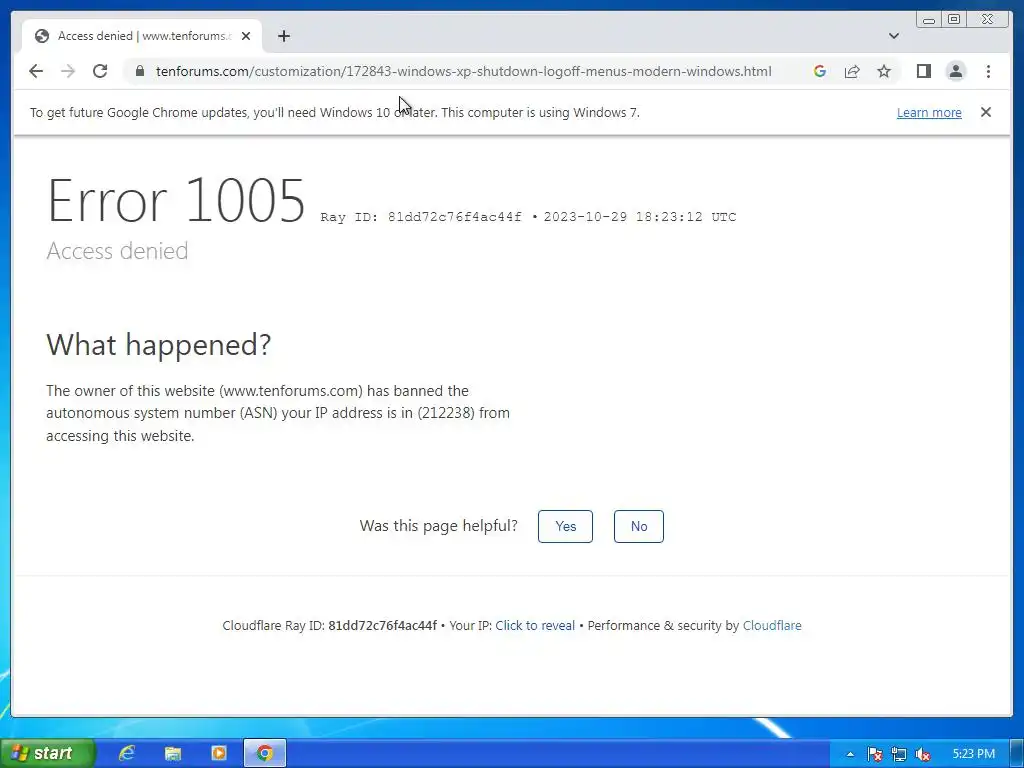
Task: Open the Chrome profile avatar menu
Action: 955,71
